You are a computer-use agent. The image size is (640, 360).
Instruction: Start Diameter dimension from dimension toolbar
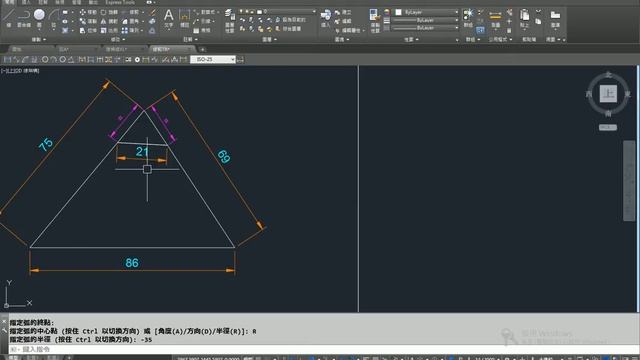coord(62,60)
